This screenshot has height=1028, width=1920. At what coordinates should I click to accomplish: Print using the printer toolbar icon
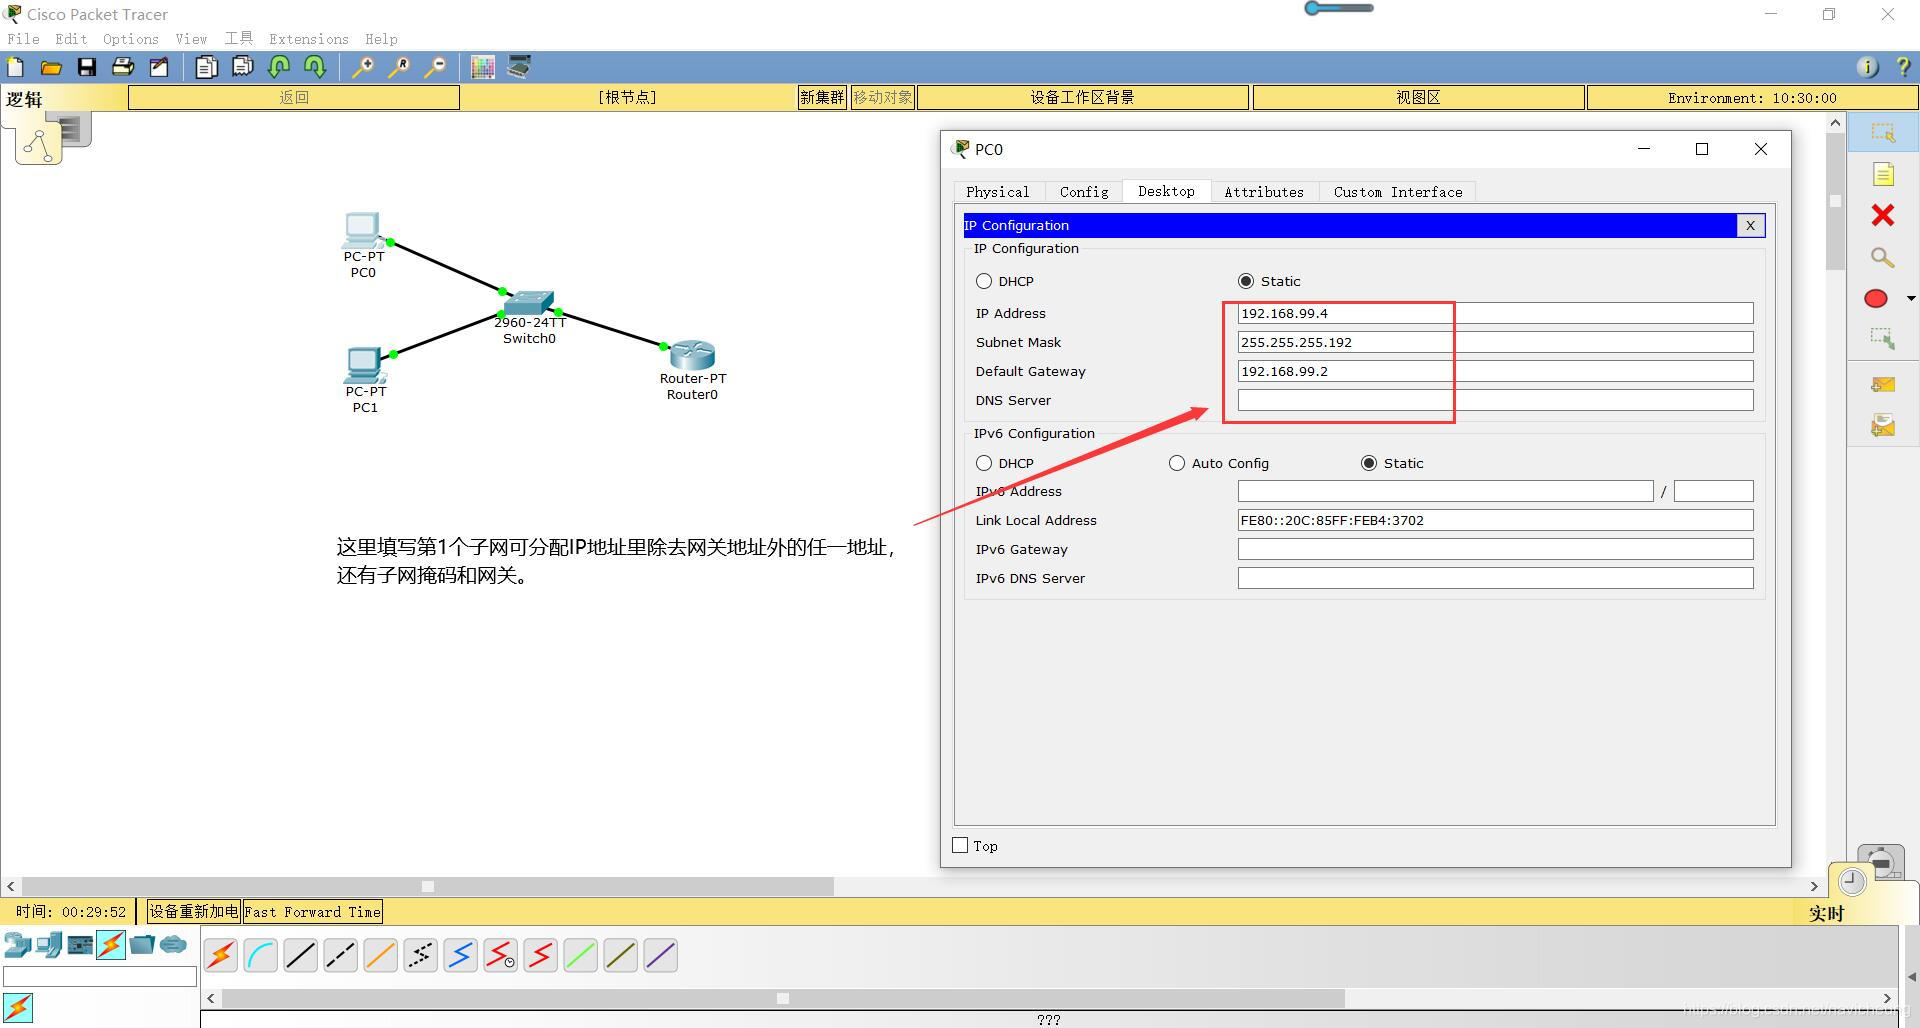click(x=123, y=67)
